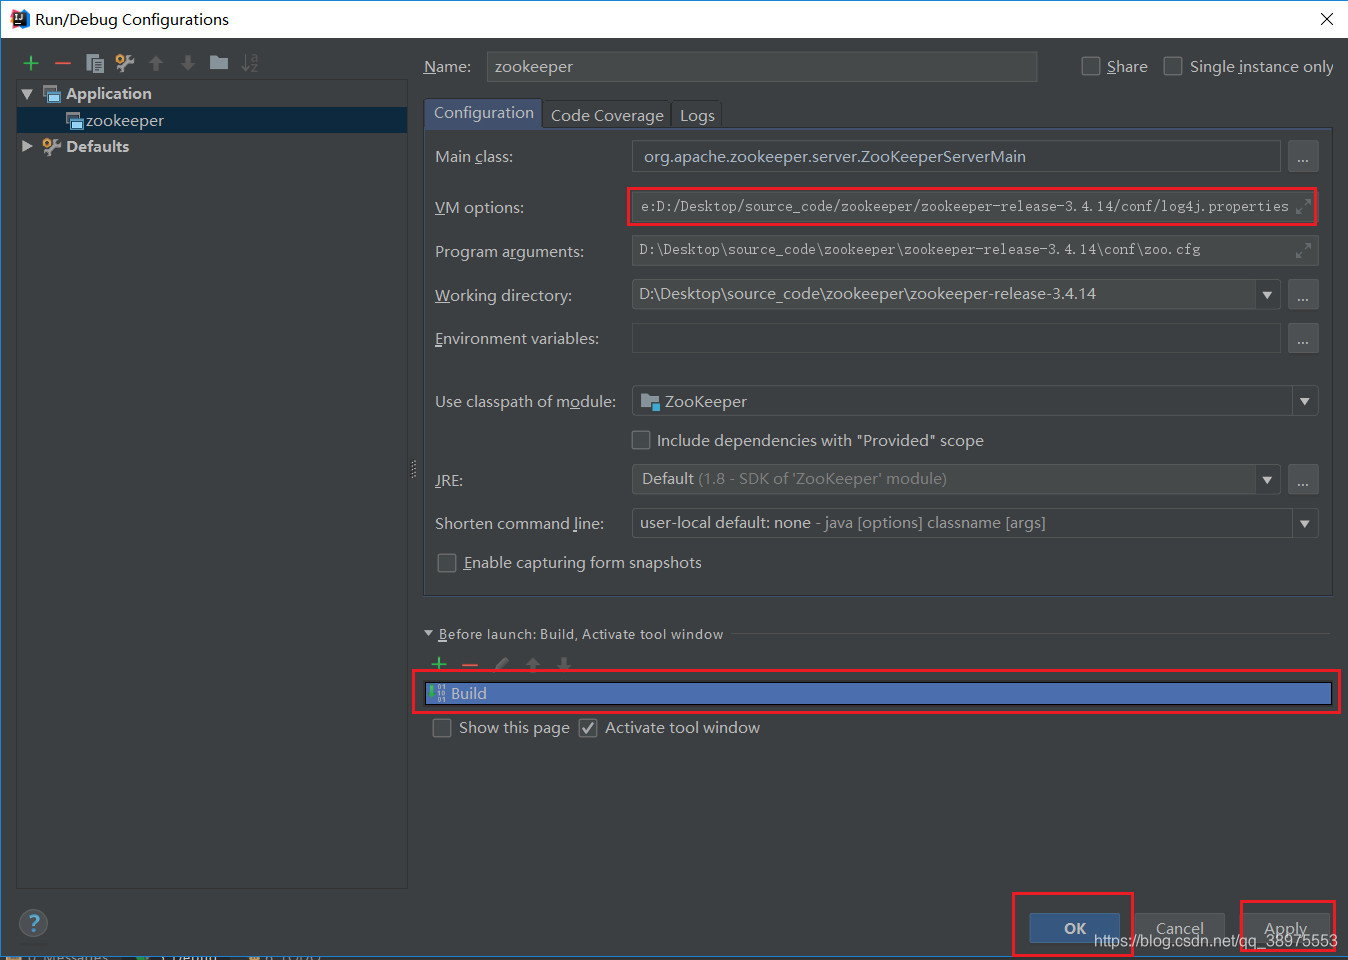Click the Working directory path field
1348x960 pixels.
pos(944,295)
